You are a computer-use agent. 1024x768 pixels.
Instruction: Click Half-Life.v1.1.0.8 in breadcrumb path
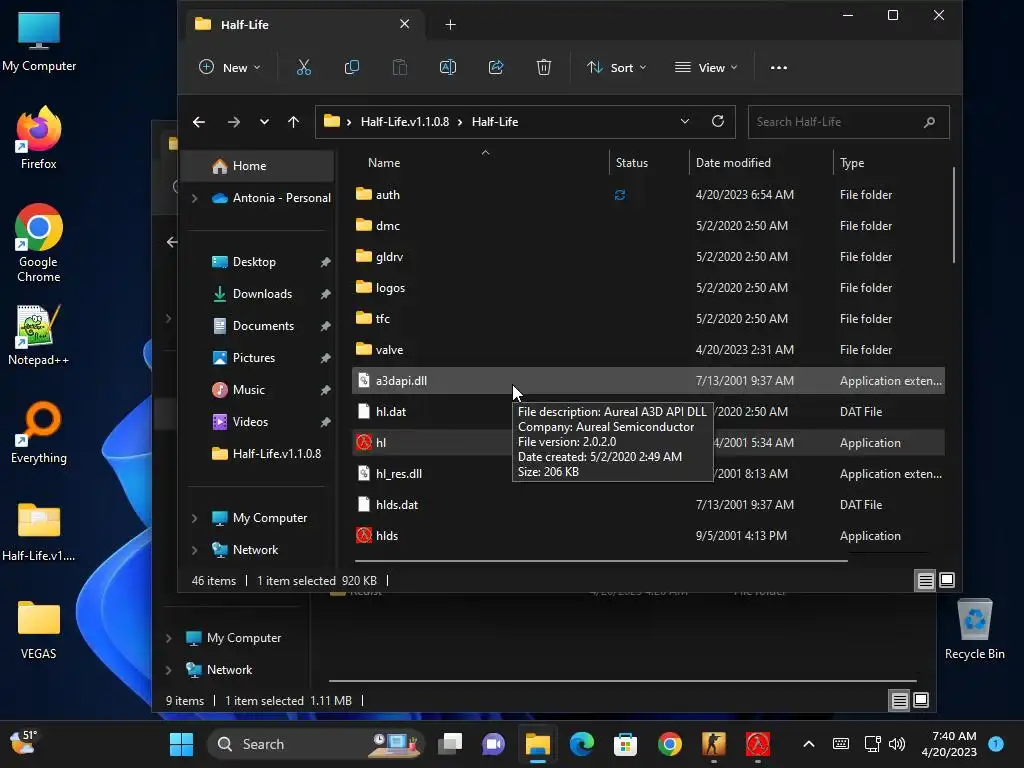pos(405,121)
